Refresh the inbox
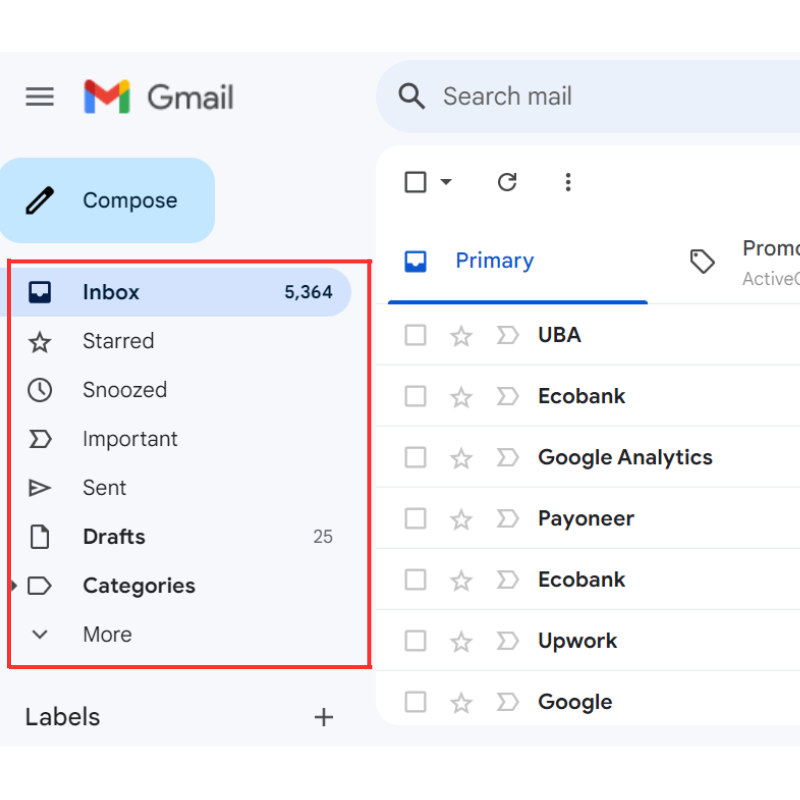 click(507, 182)
